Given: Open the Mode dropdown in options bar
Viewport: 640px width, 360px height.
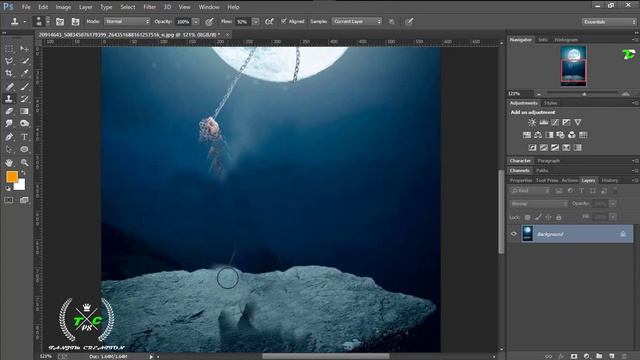Looking at the screenshot, I should (x=127, y=21).
